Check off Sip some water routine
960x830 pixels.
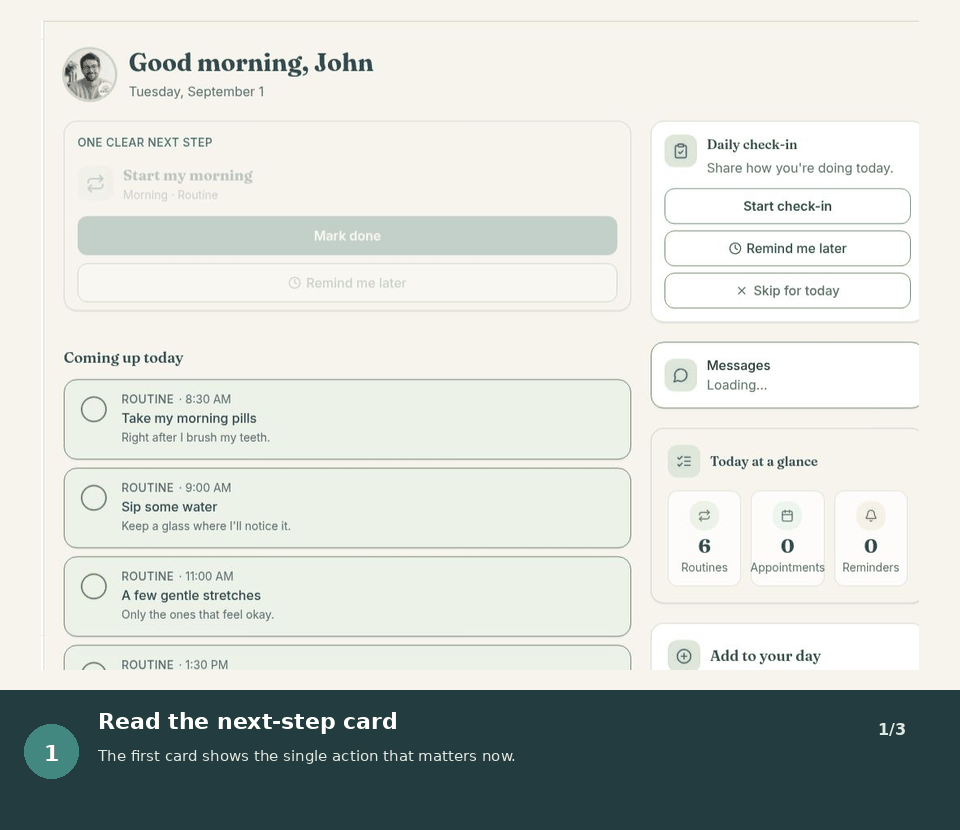pos(94,498)
